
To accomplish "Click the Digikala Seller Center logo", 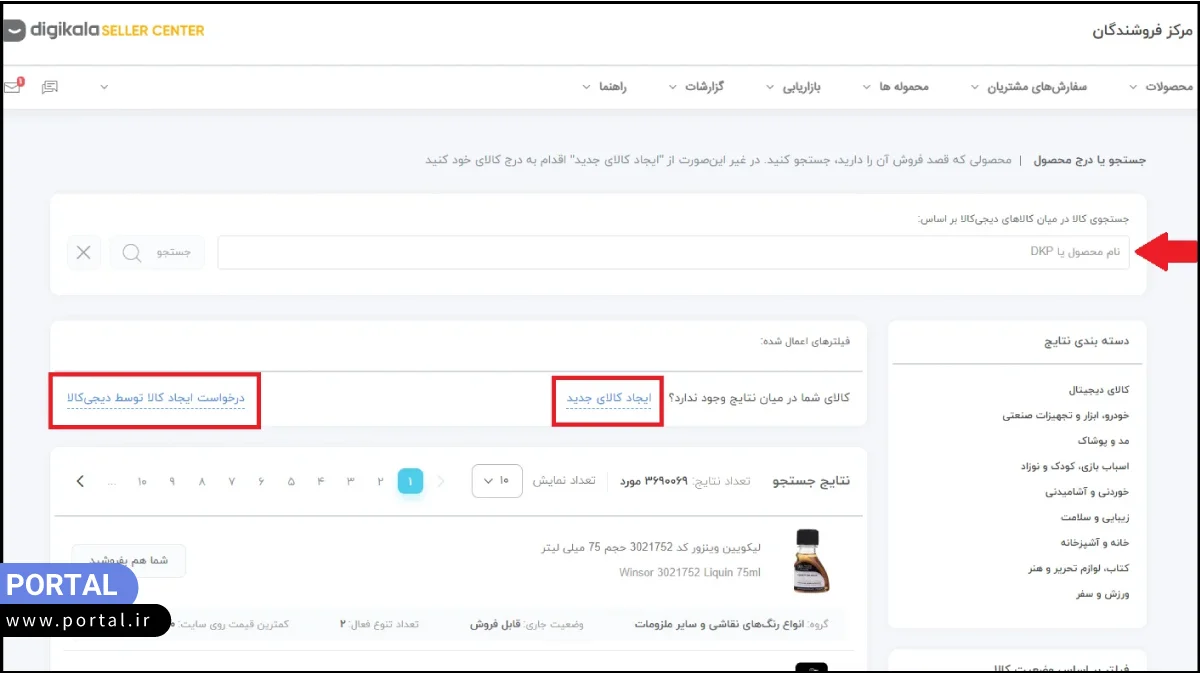I will (103, 30).
